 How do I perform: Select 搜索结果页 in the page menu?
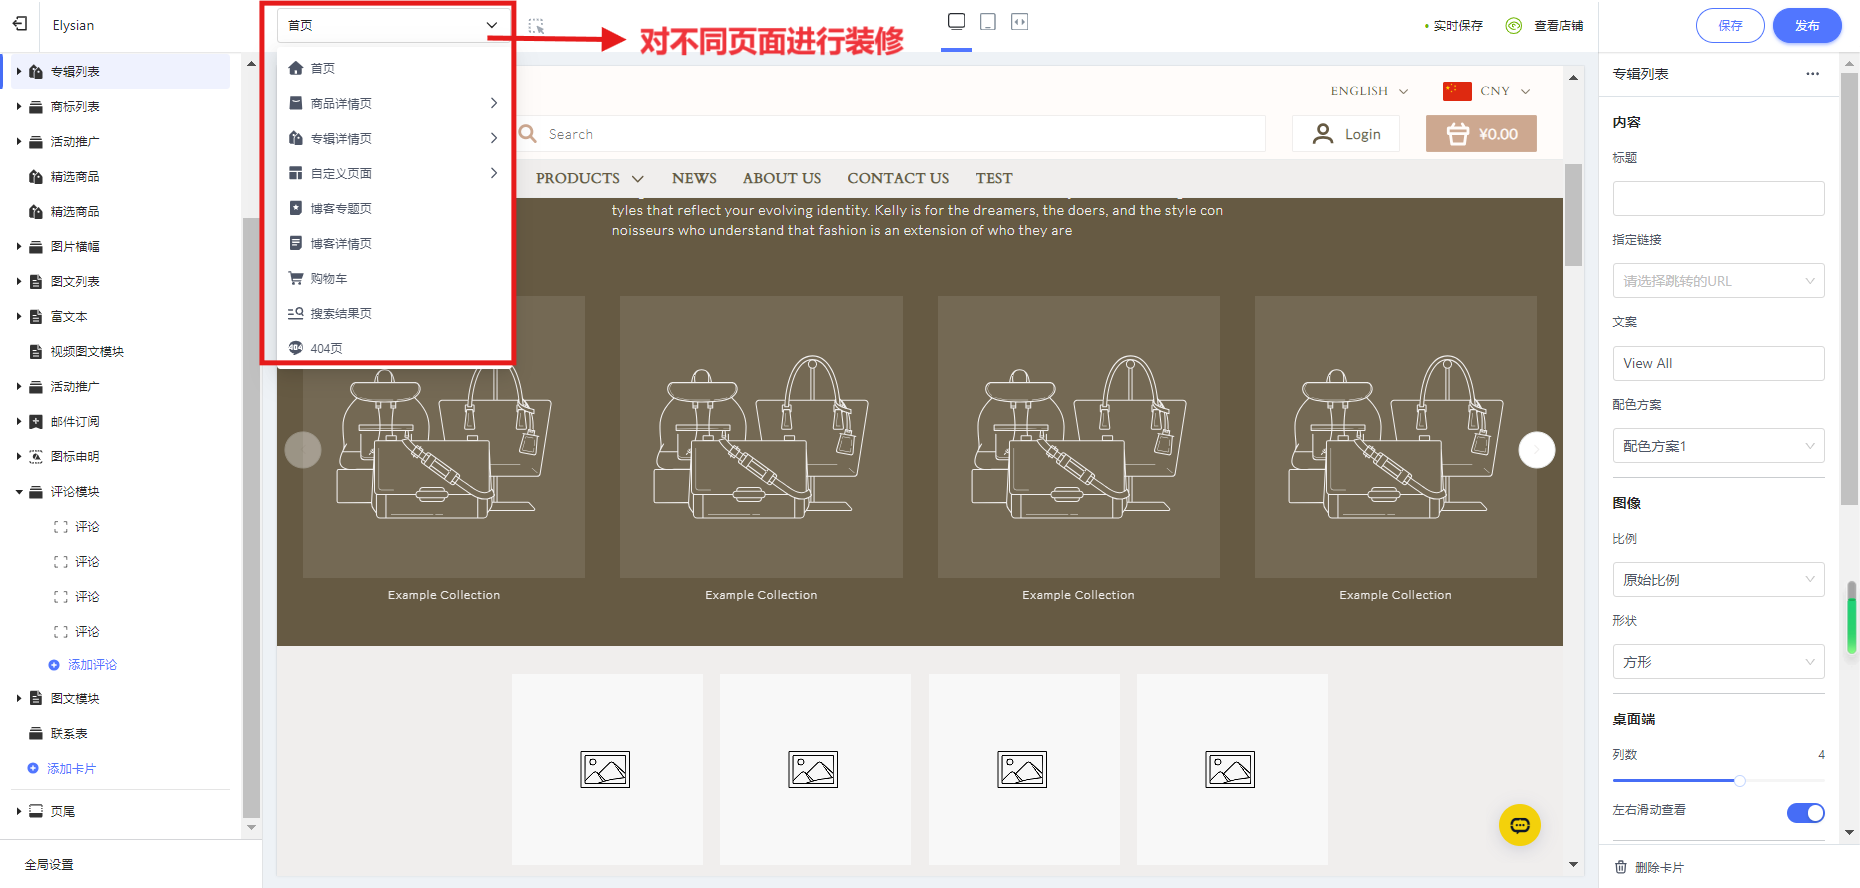tap(341, 314)
